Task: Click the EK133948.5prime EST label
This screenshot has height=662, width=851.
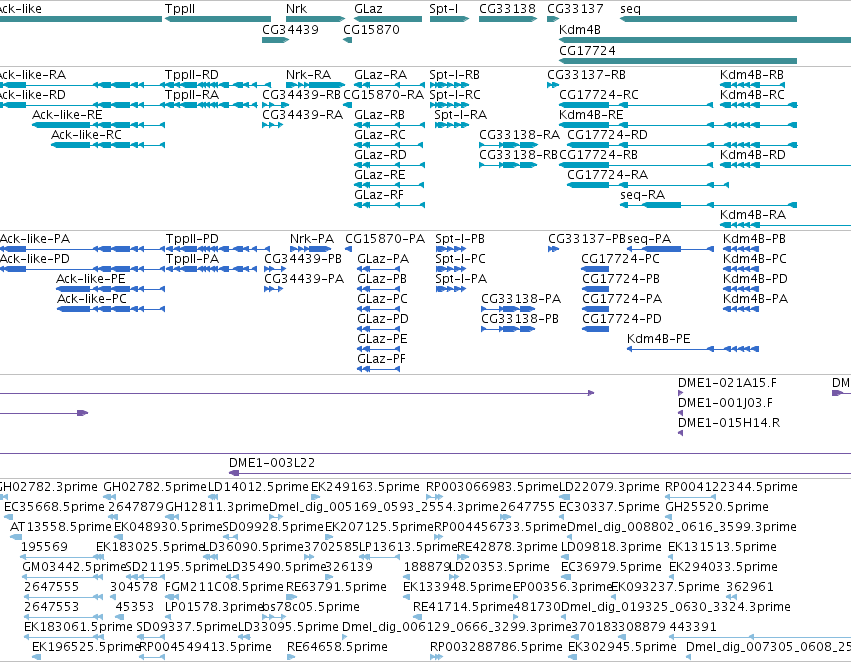Action: click(x=457, y=587)
